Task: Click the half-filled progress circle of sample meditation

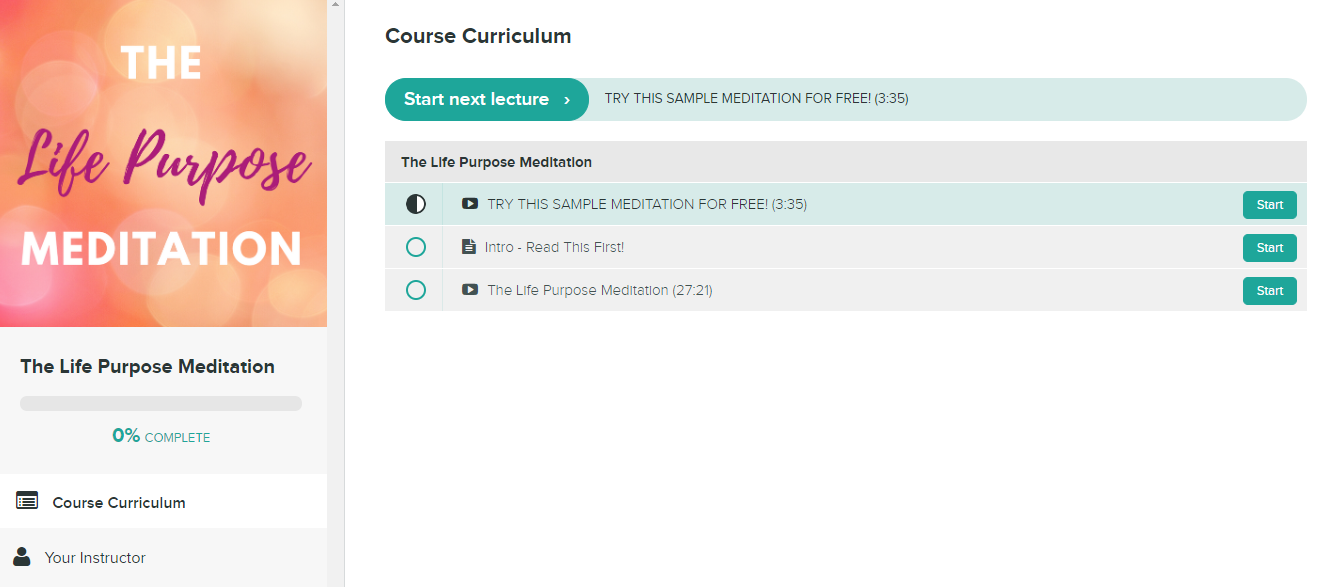Action: pos(416,204)
